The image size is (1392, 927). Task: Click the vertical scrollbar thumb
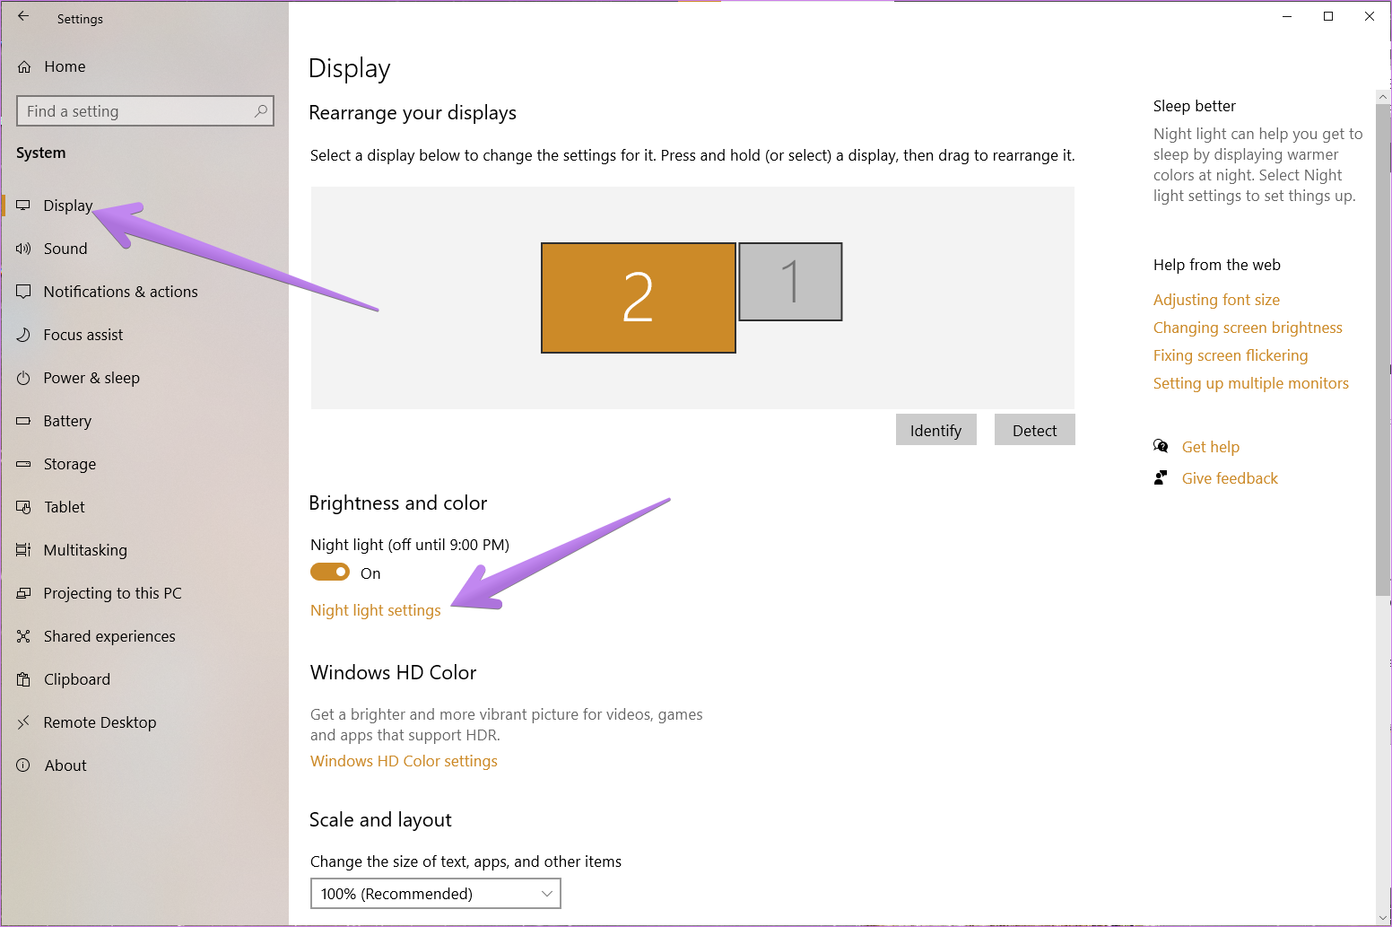1384,350
